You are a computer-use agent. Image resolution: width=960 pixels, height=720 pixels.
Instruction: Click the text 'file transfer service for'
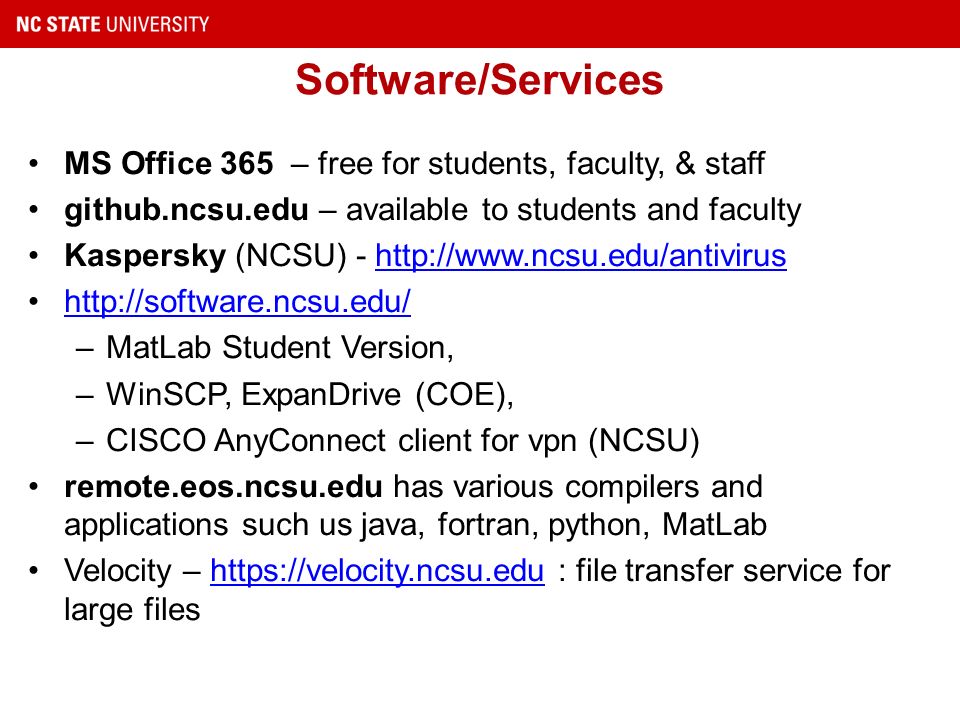(x=733, y=571)
